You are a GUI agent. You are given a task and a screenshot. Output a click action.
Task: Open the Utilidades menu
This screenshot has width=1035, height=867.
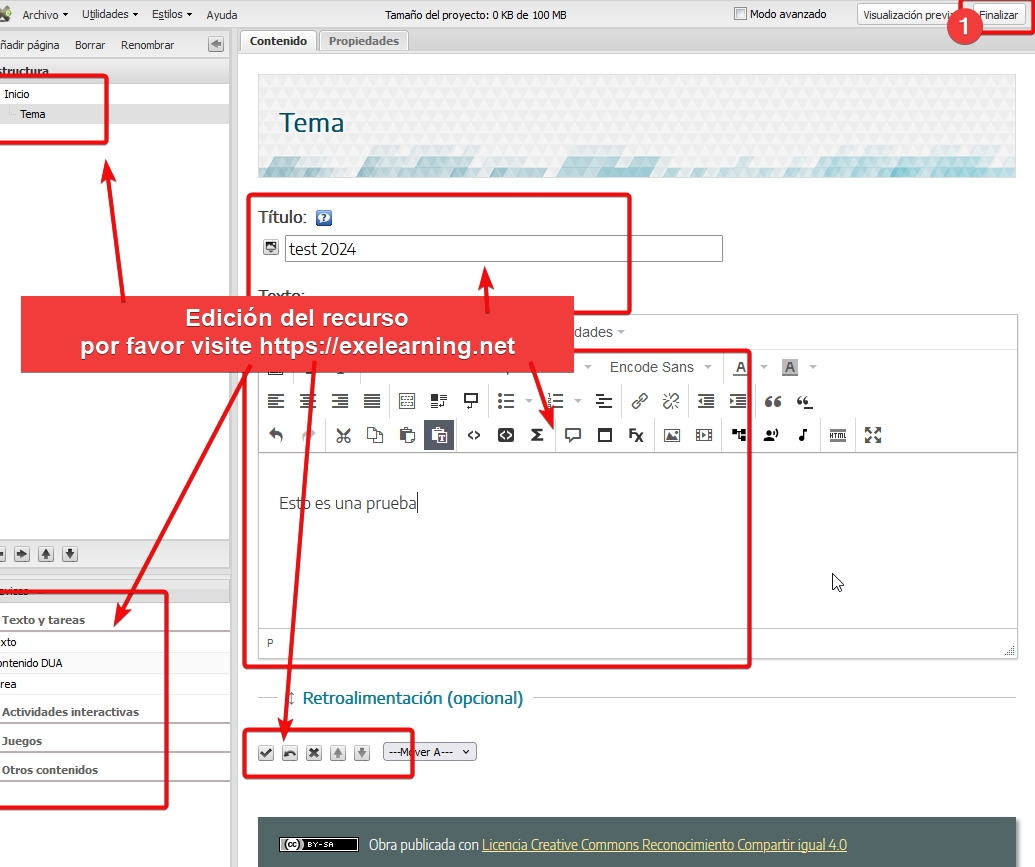[110, 14]
